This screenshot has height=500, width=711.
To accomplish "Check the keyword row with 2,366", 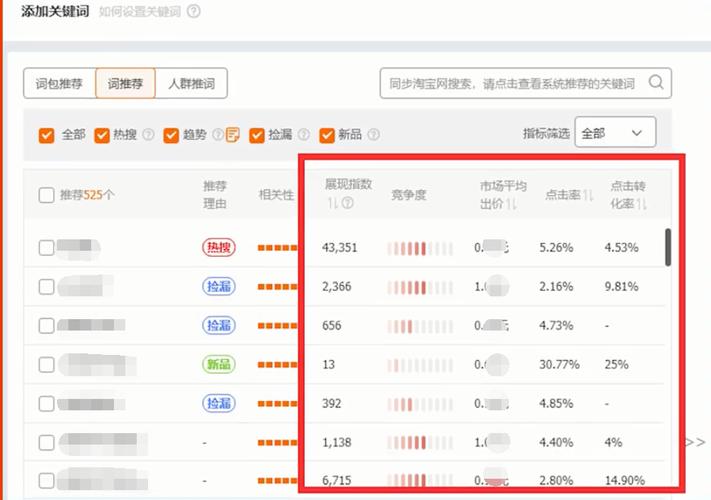I will (x=46, y=286).
